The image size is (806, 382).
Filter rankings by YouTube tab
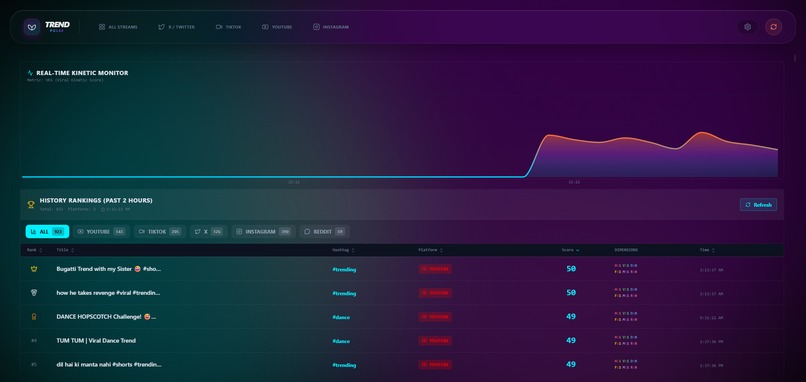click(x=101, y=231)
